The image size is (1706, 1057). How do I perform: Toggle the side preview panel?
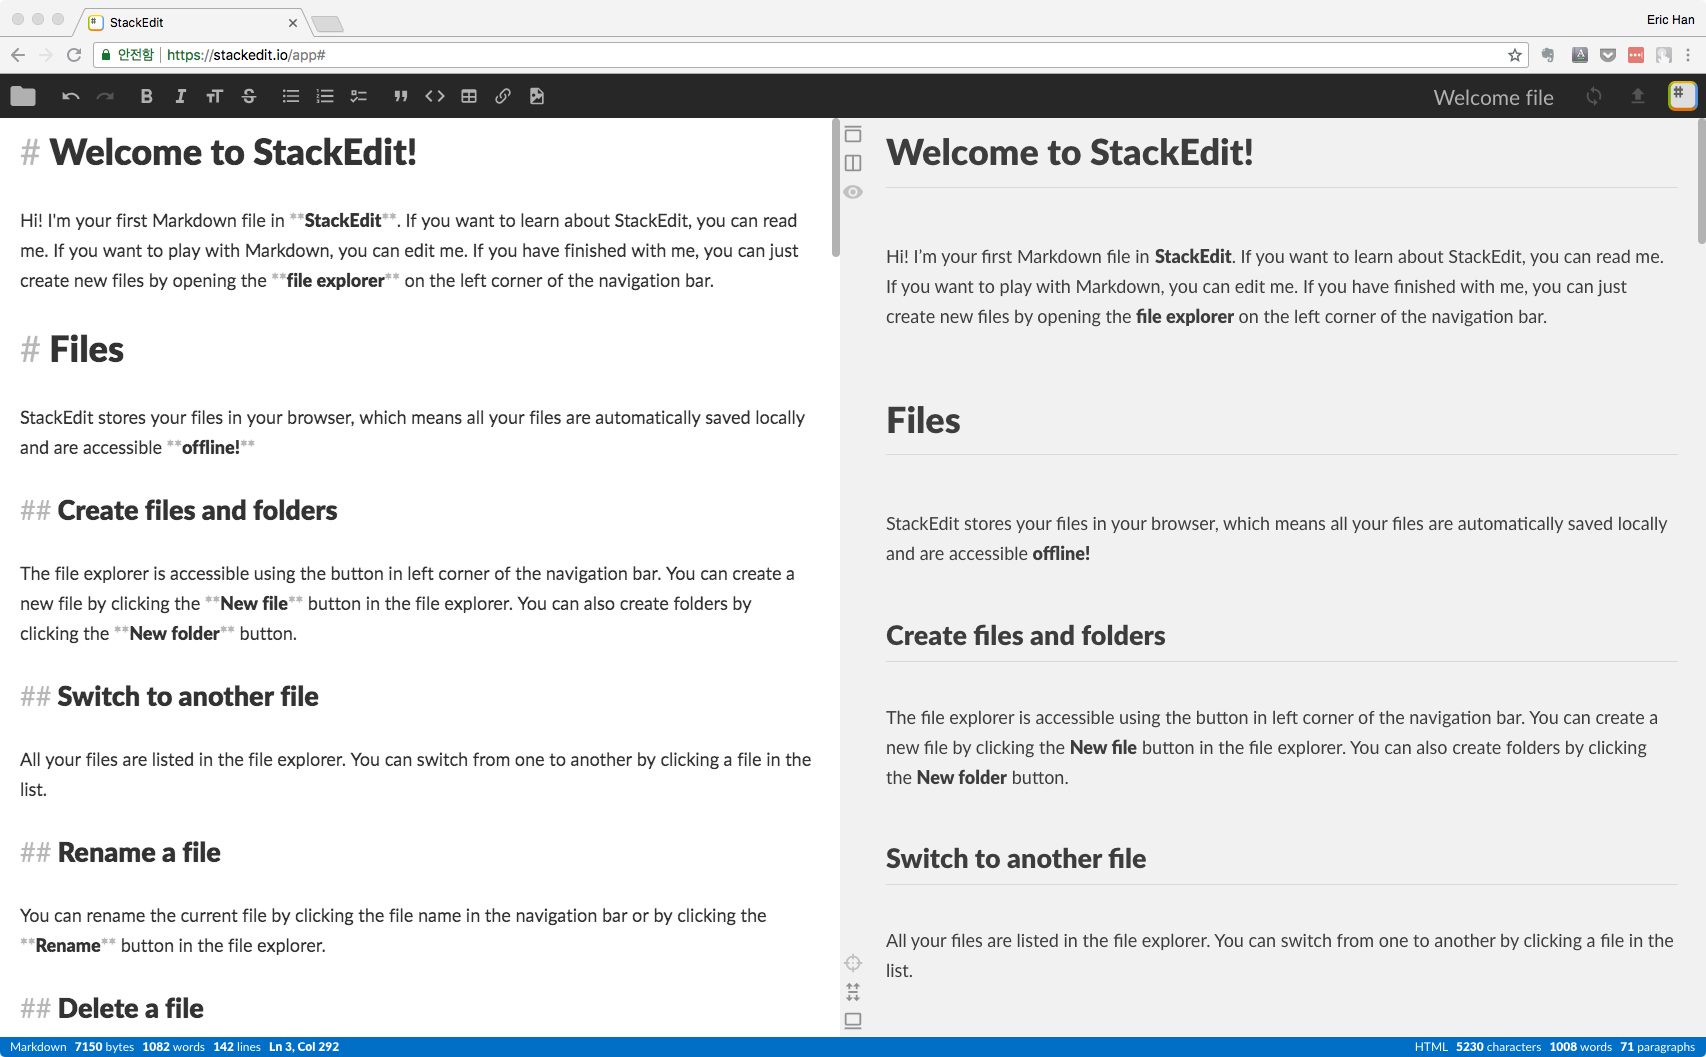click(853, 163)
